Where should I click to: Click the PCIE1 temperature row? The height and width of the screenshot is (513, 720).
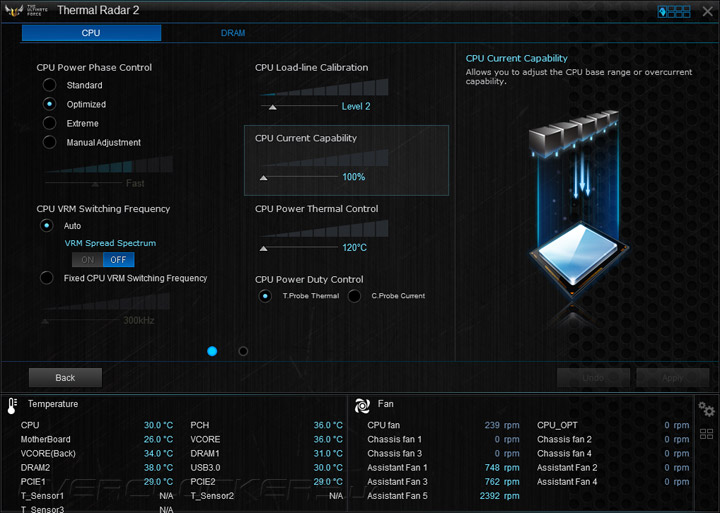coord(97,482)
